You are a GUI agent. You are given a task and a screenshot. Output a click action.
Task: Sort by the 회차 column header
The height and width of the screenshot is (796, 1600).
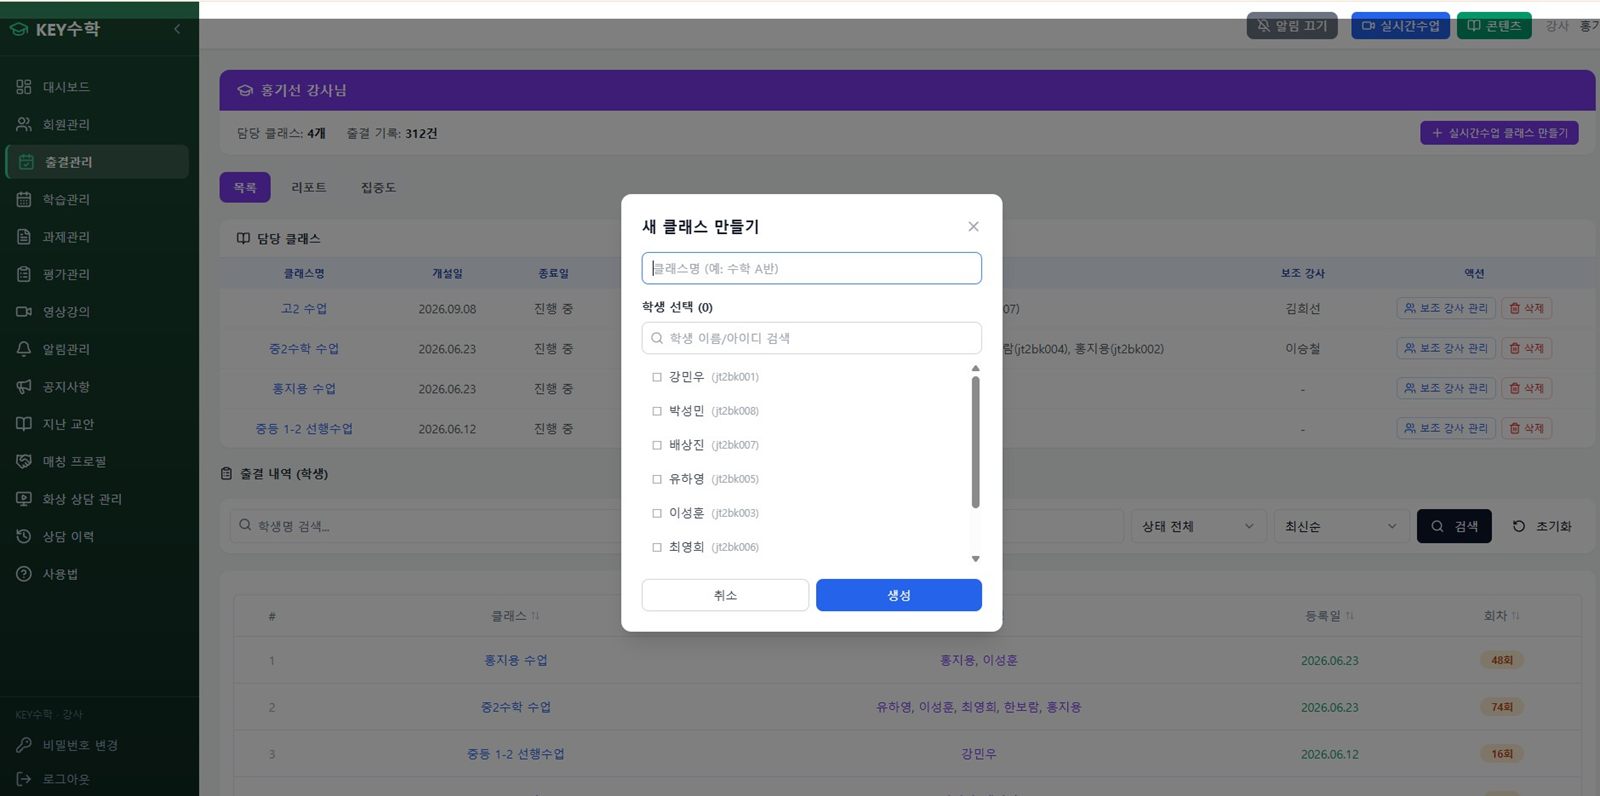click(1501, 616)
